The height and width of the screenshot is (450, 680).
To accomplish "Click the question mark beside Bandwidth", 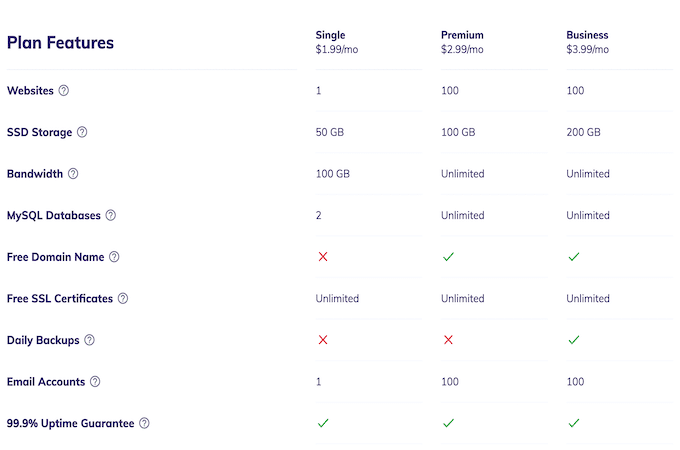I will tap(73, 173).
